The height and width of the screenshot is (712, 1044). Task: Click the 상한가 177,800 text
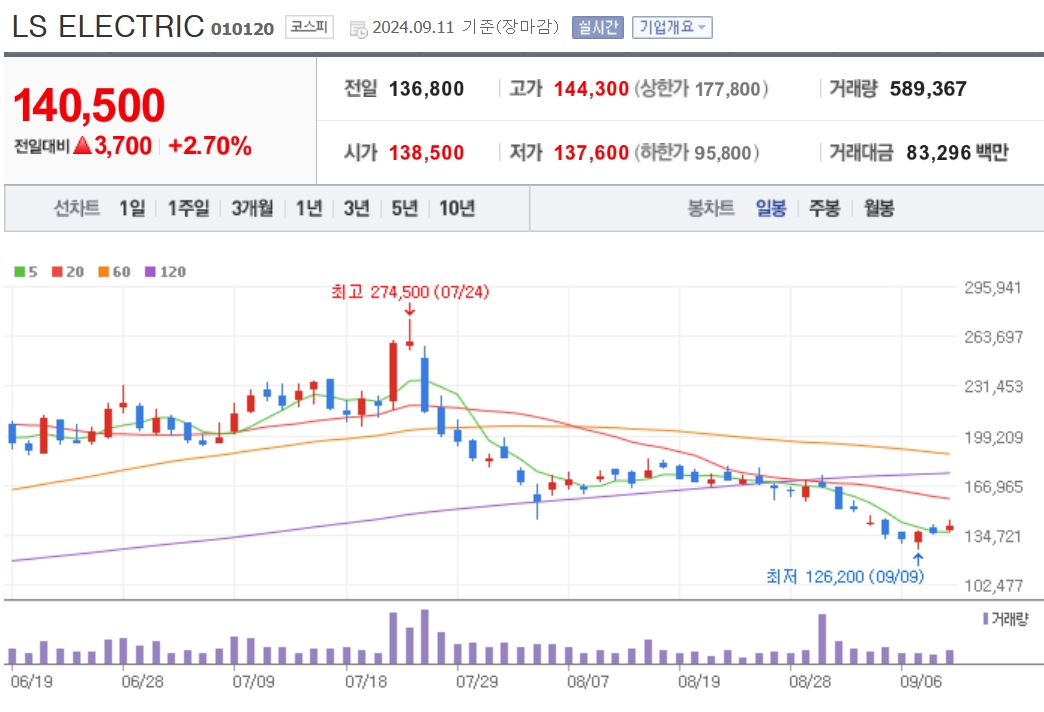tap(701, 89)
